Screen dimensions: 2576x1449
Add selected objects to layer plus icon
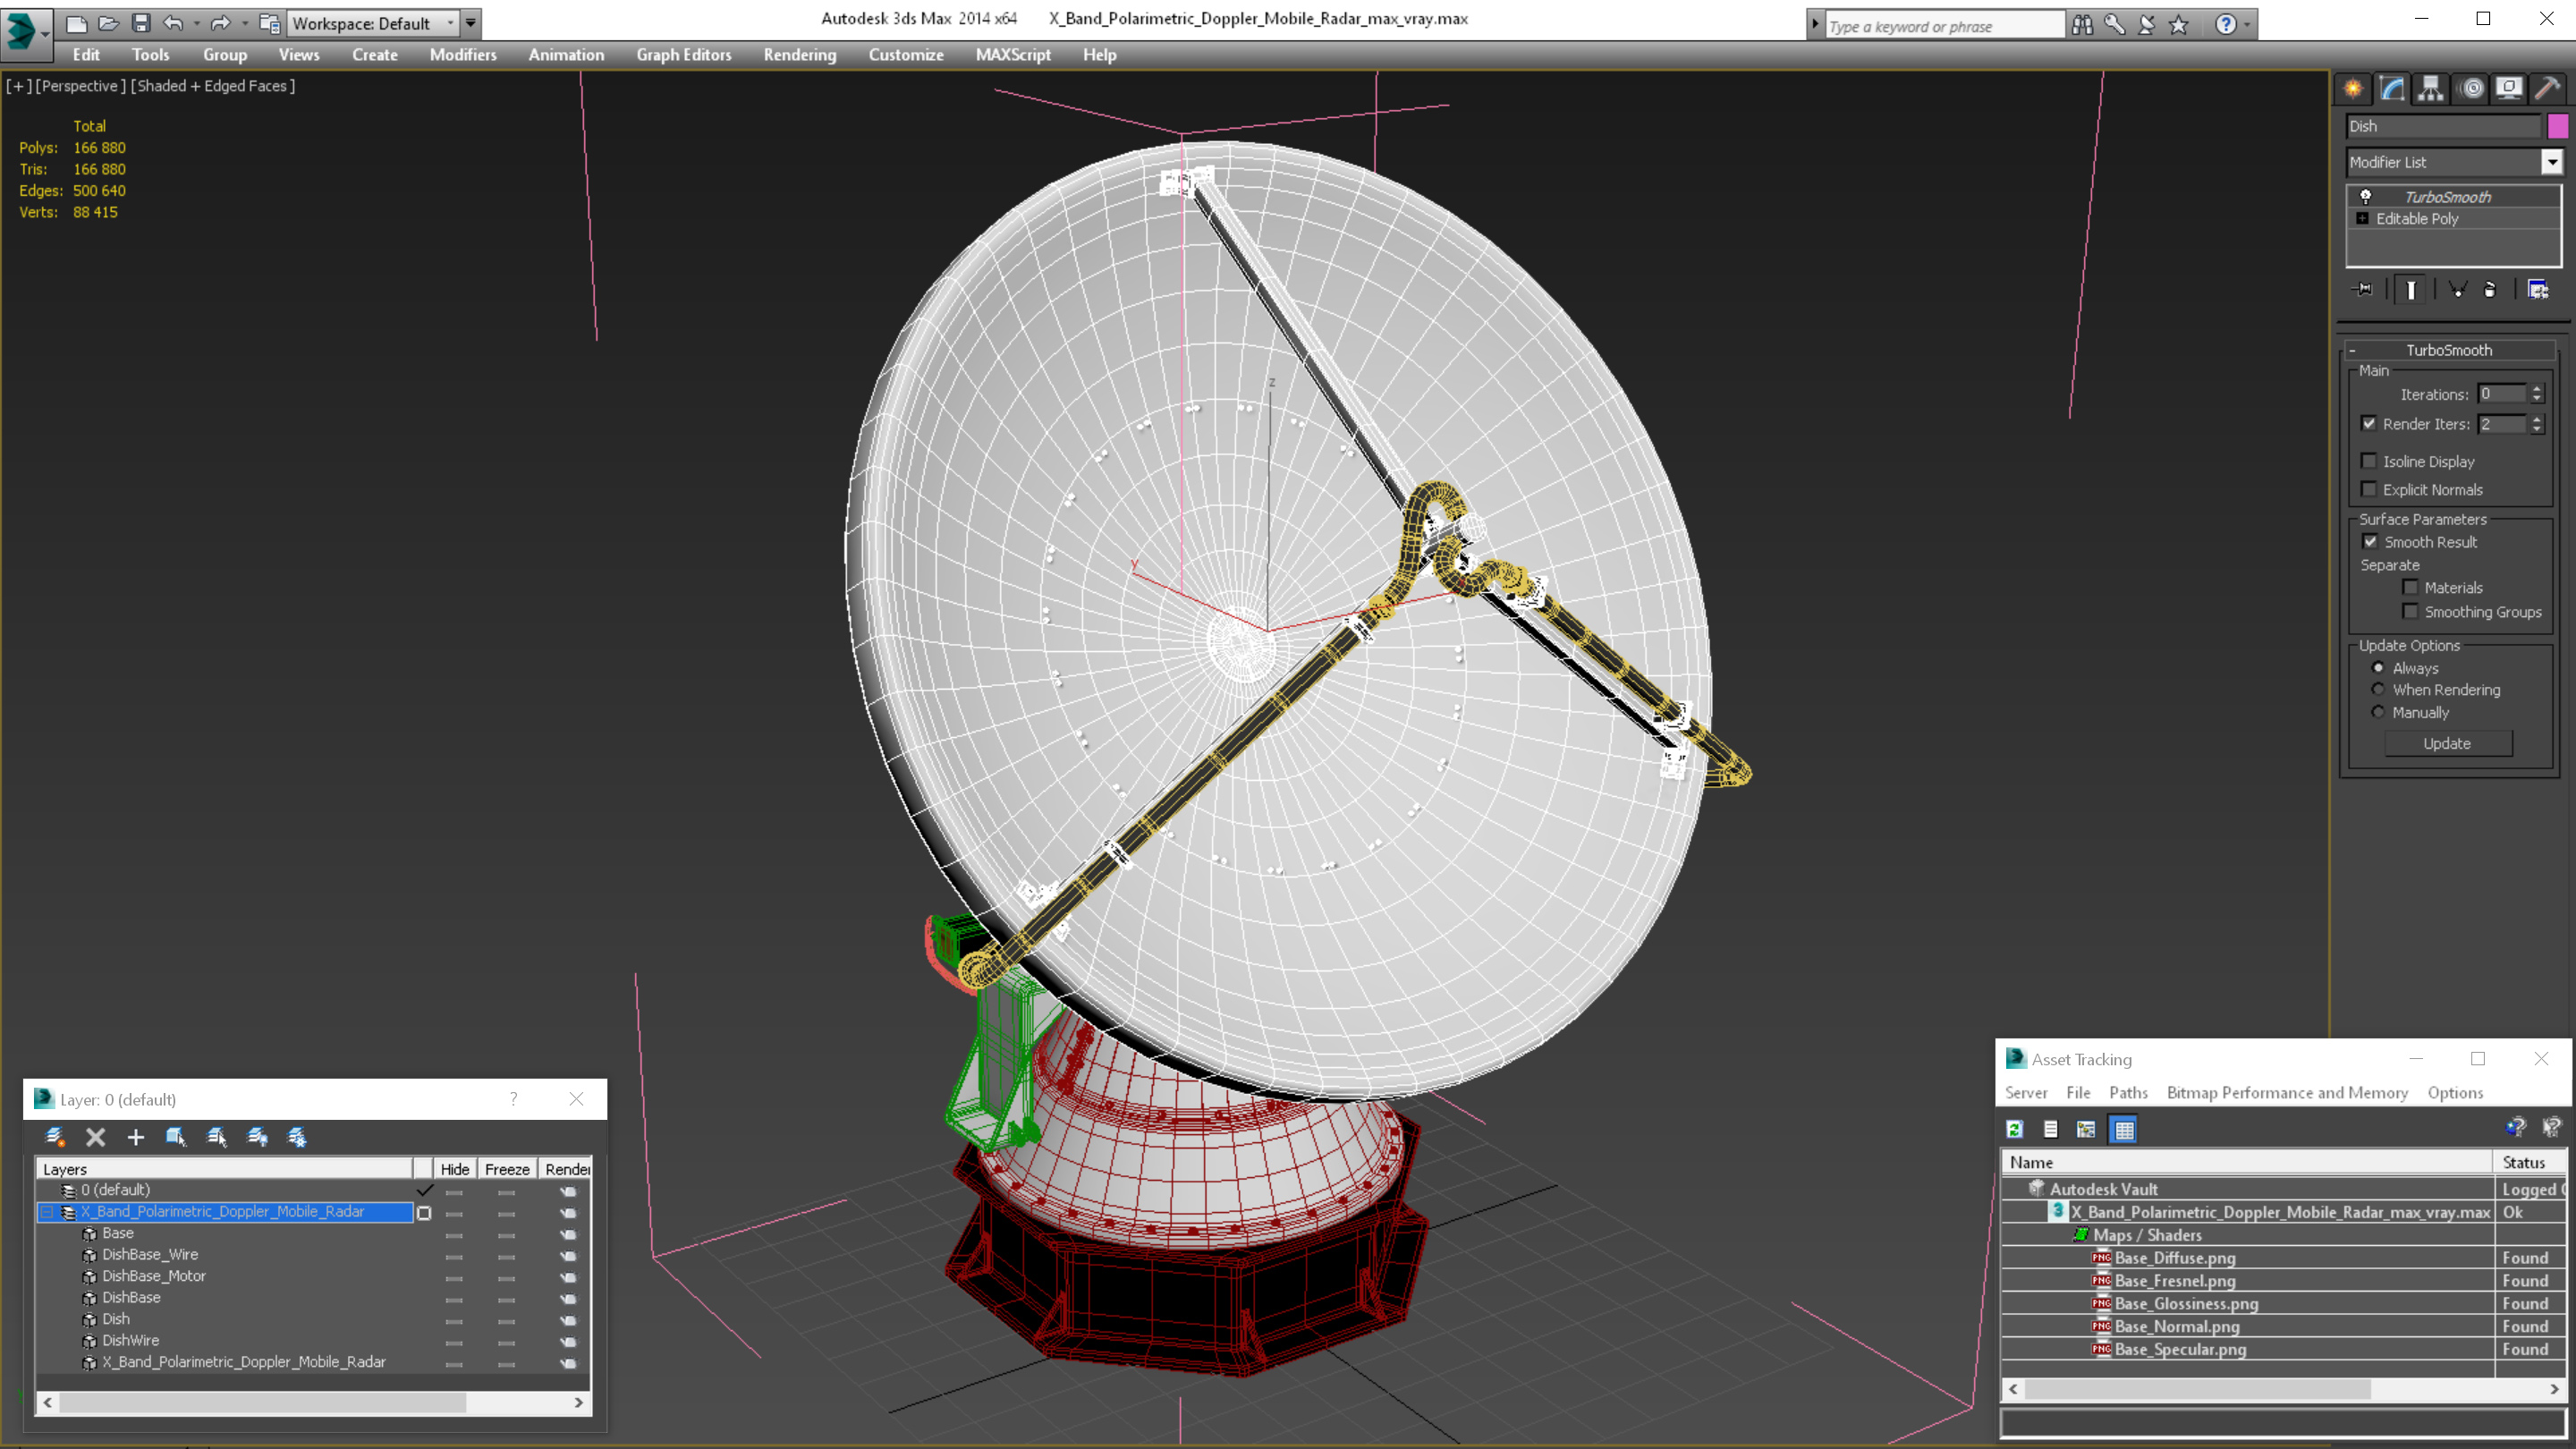pos(136,1137)
